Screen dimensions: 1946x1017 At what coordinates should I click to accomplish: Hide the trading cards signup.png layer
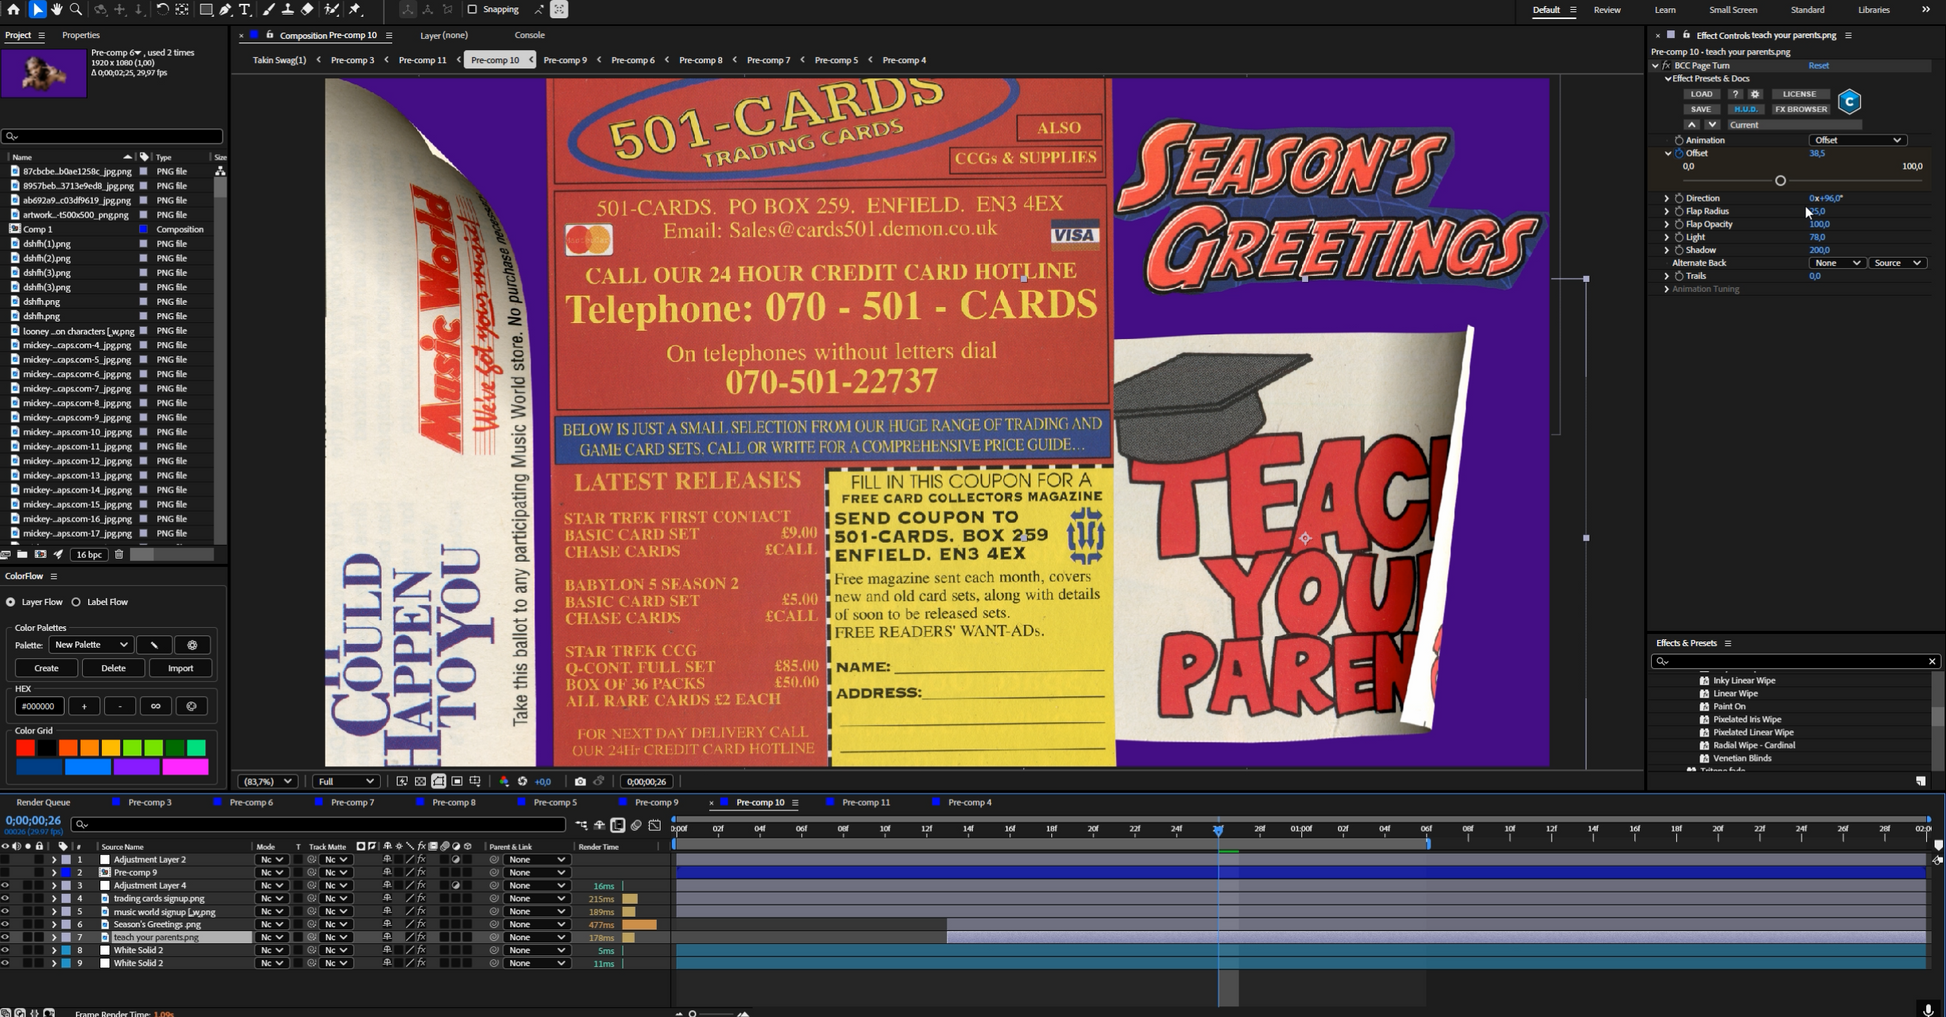[x=5, y=898]
